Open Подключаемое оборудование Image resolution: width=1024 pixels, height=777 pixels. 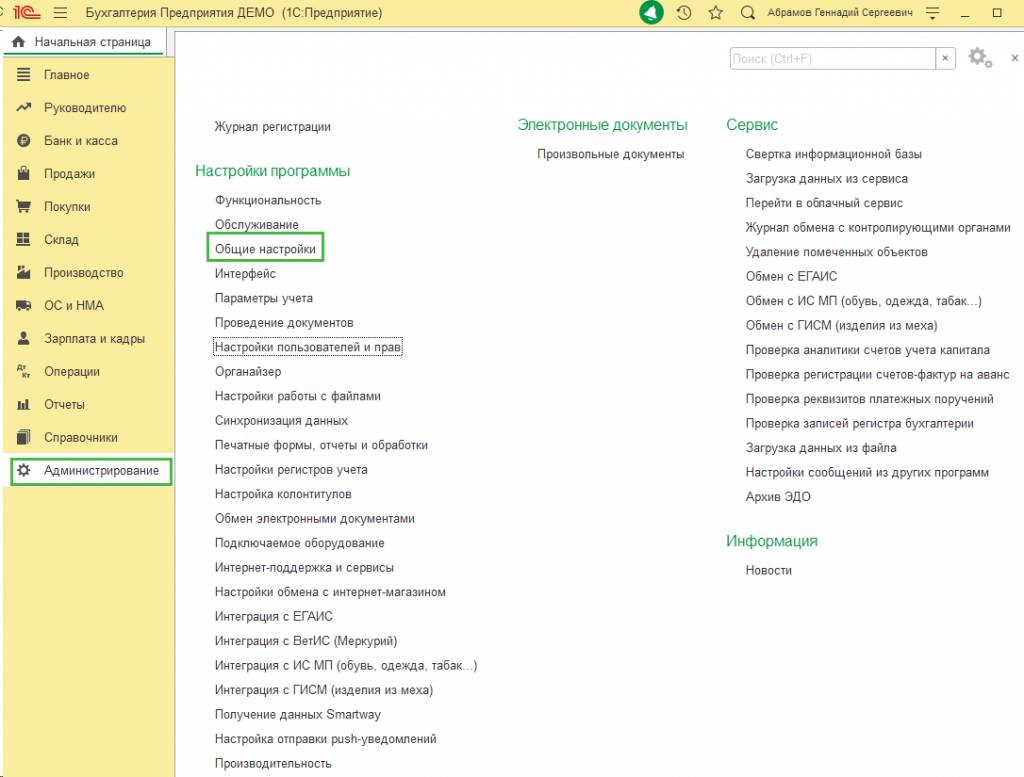(x=299, y=543)
